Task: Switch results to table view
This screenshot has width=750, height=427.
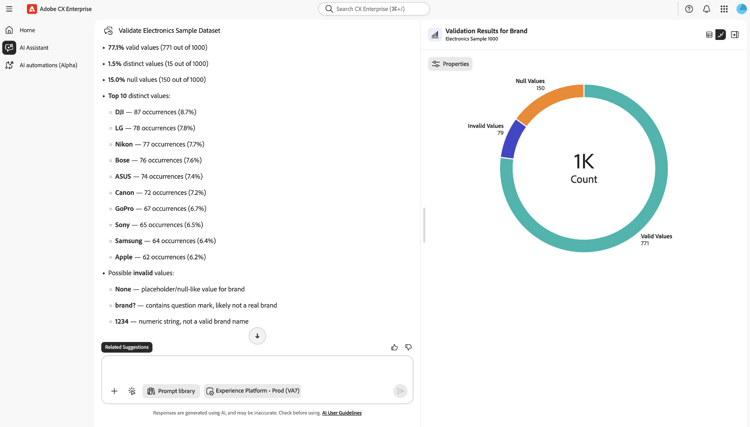Action: 709,34
